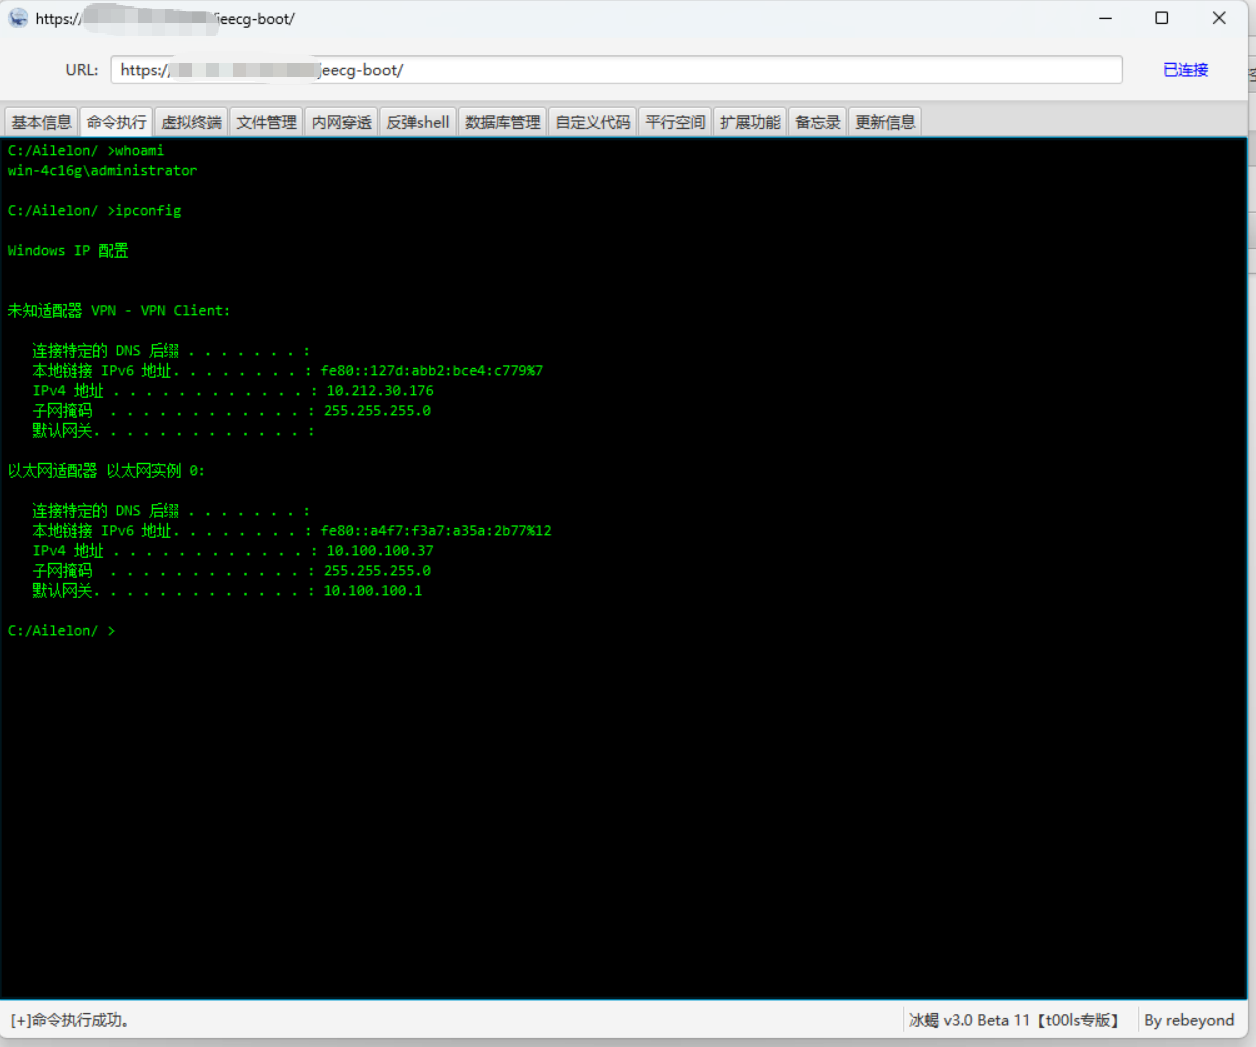Screen dimensions: 1256x1047
Task: Minimize the application window
Action: (x=1105, y=18)
